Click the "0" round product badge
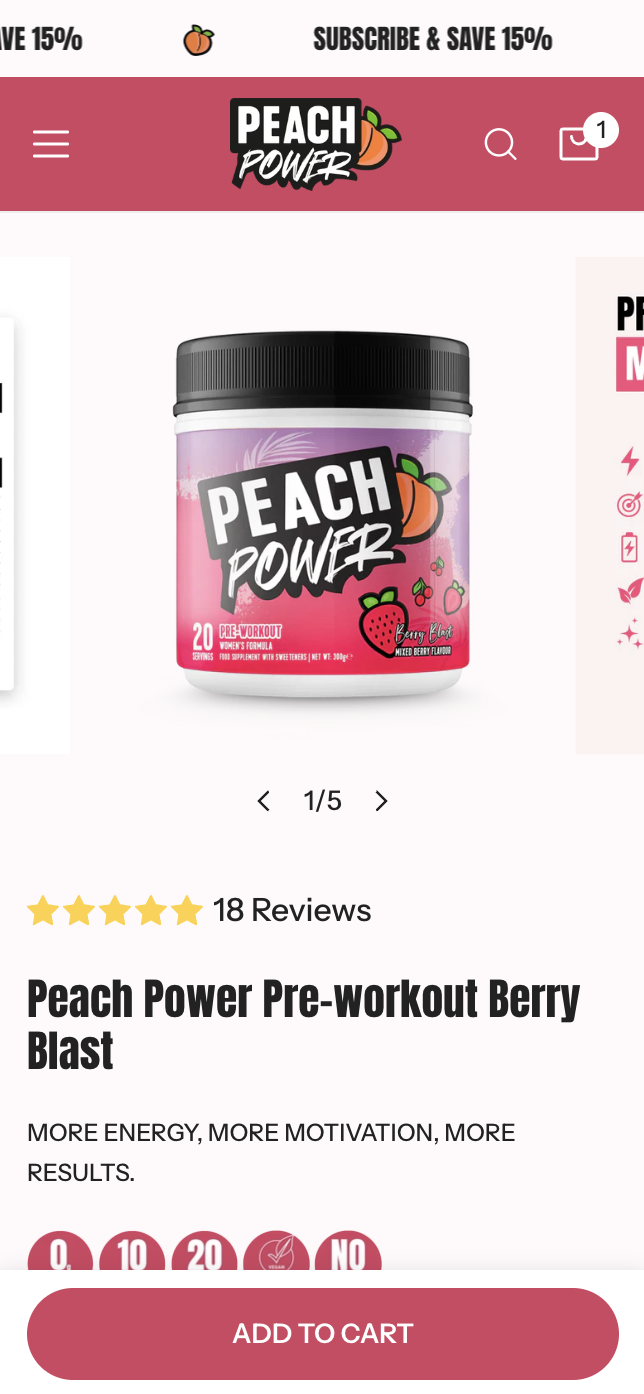 coord(60,1251)
